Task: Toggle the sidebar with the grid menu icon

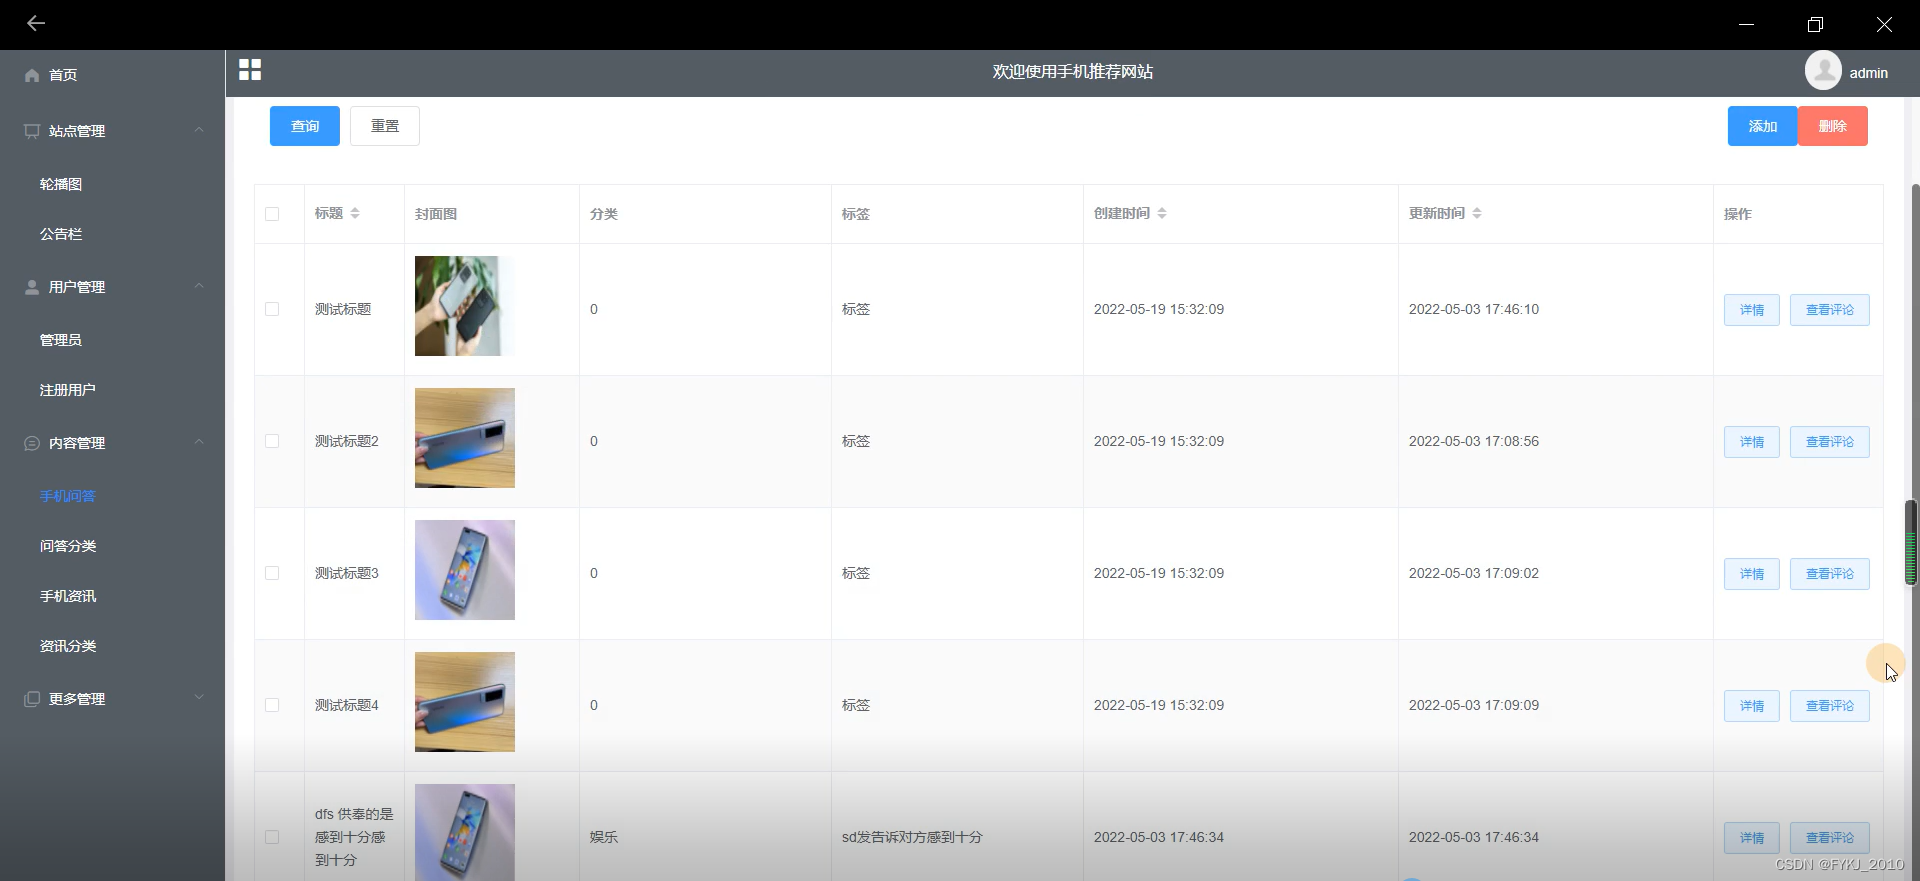Action: click(250, 69)
